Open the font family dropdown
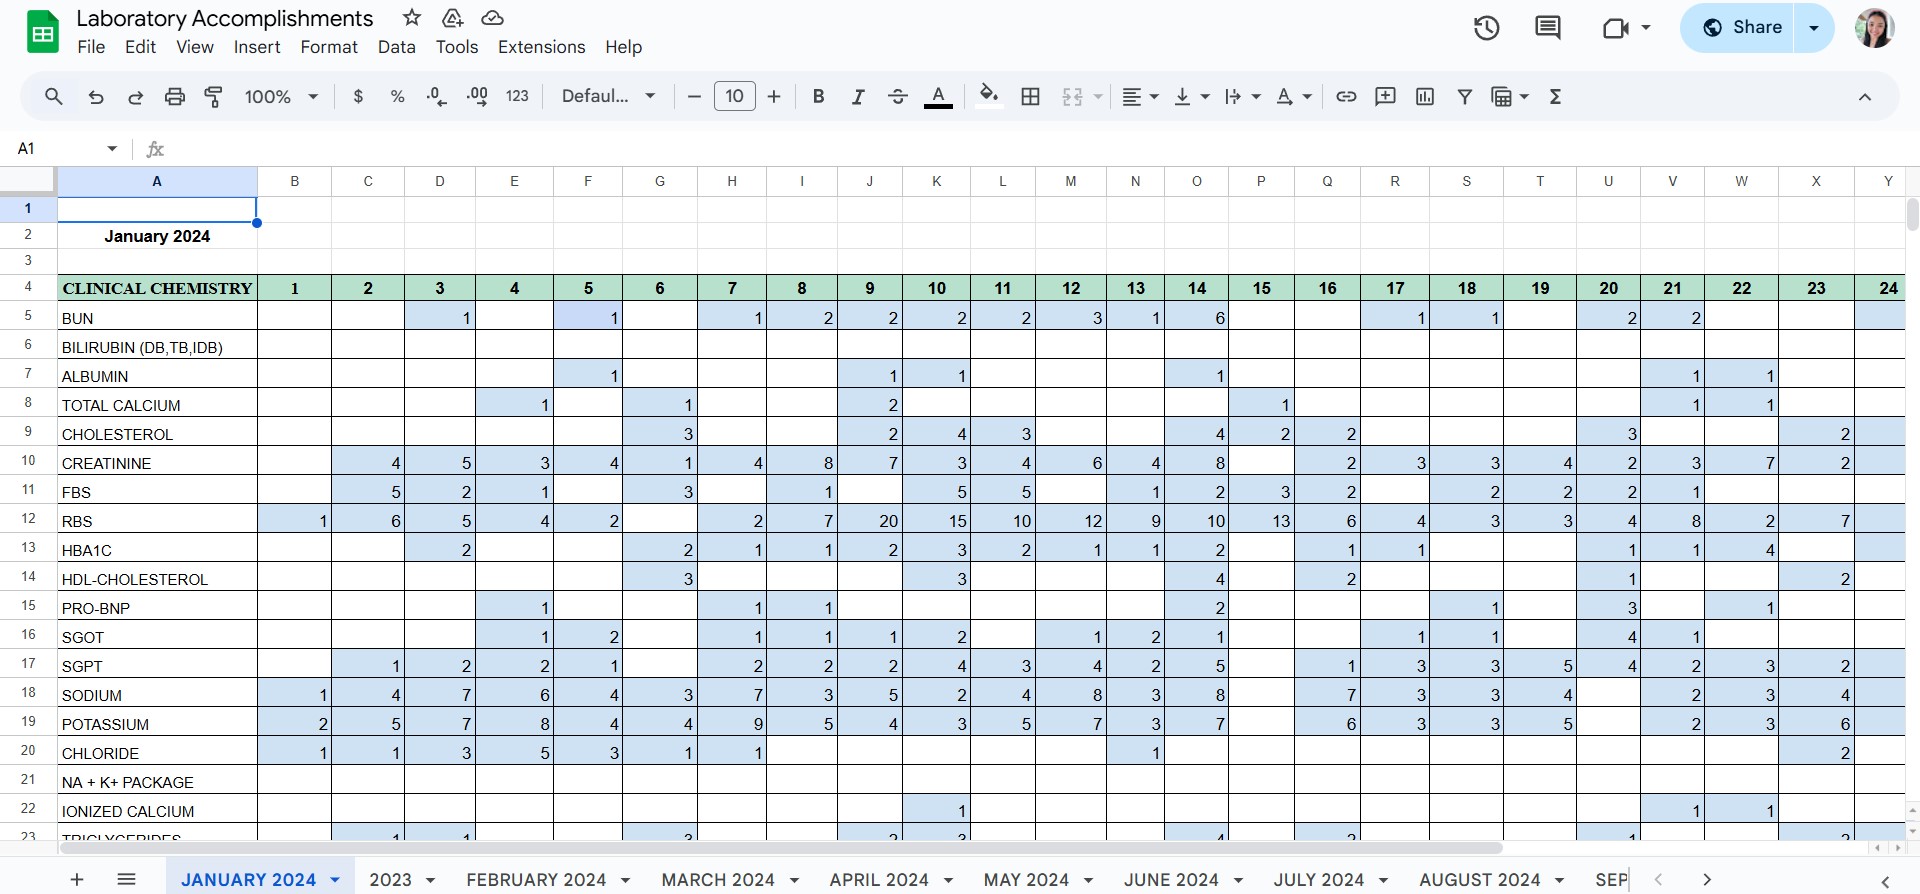The height and width of the screenshot is (894, 1920). tap(608, 97)
